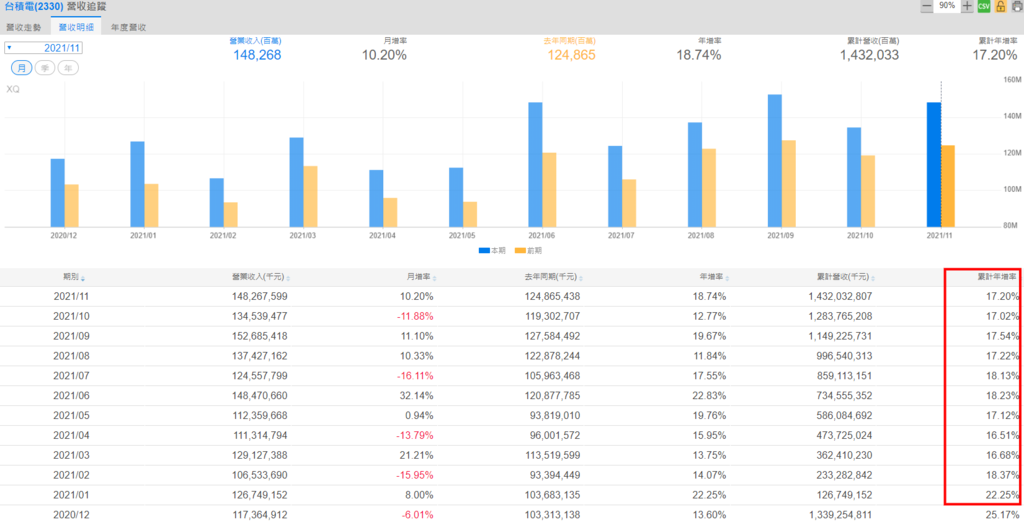Click the 2021/08 x-axis label
Screen dimensions: 1024x522
pyautogui.click(x=701, y=235)
